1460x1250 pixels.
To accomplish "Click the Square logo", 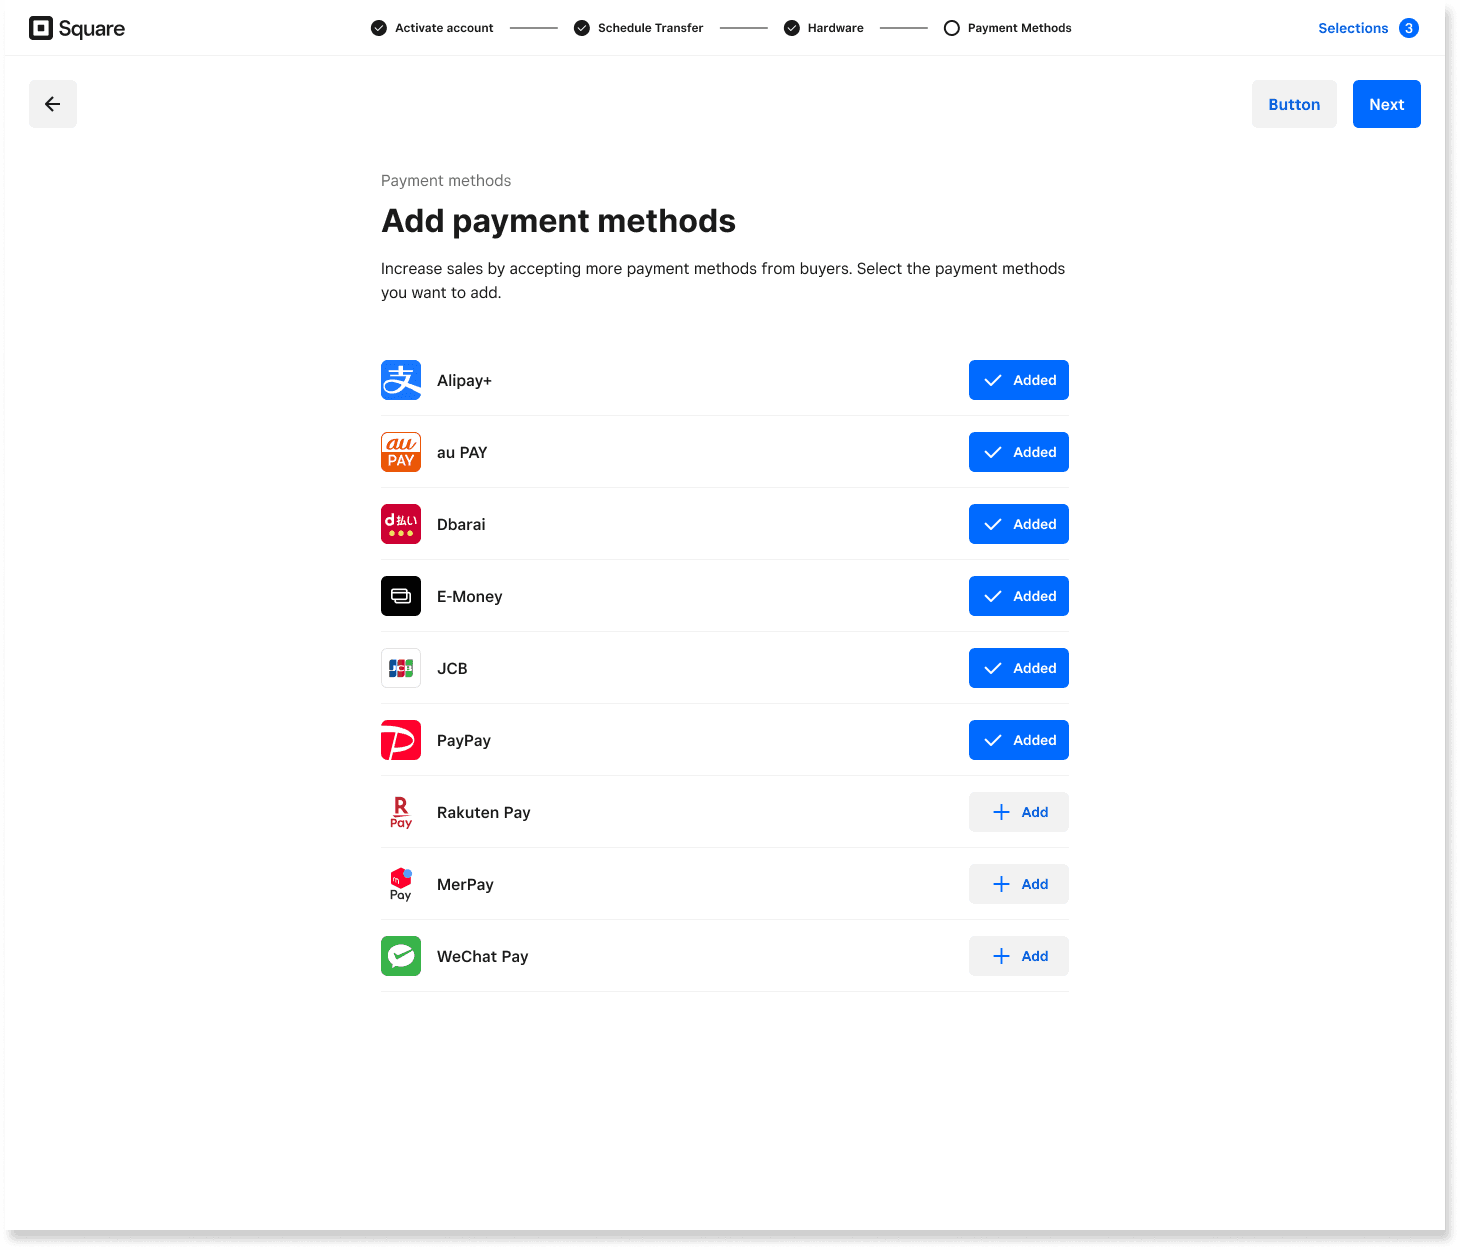I will (77, 28).
